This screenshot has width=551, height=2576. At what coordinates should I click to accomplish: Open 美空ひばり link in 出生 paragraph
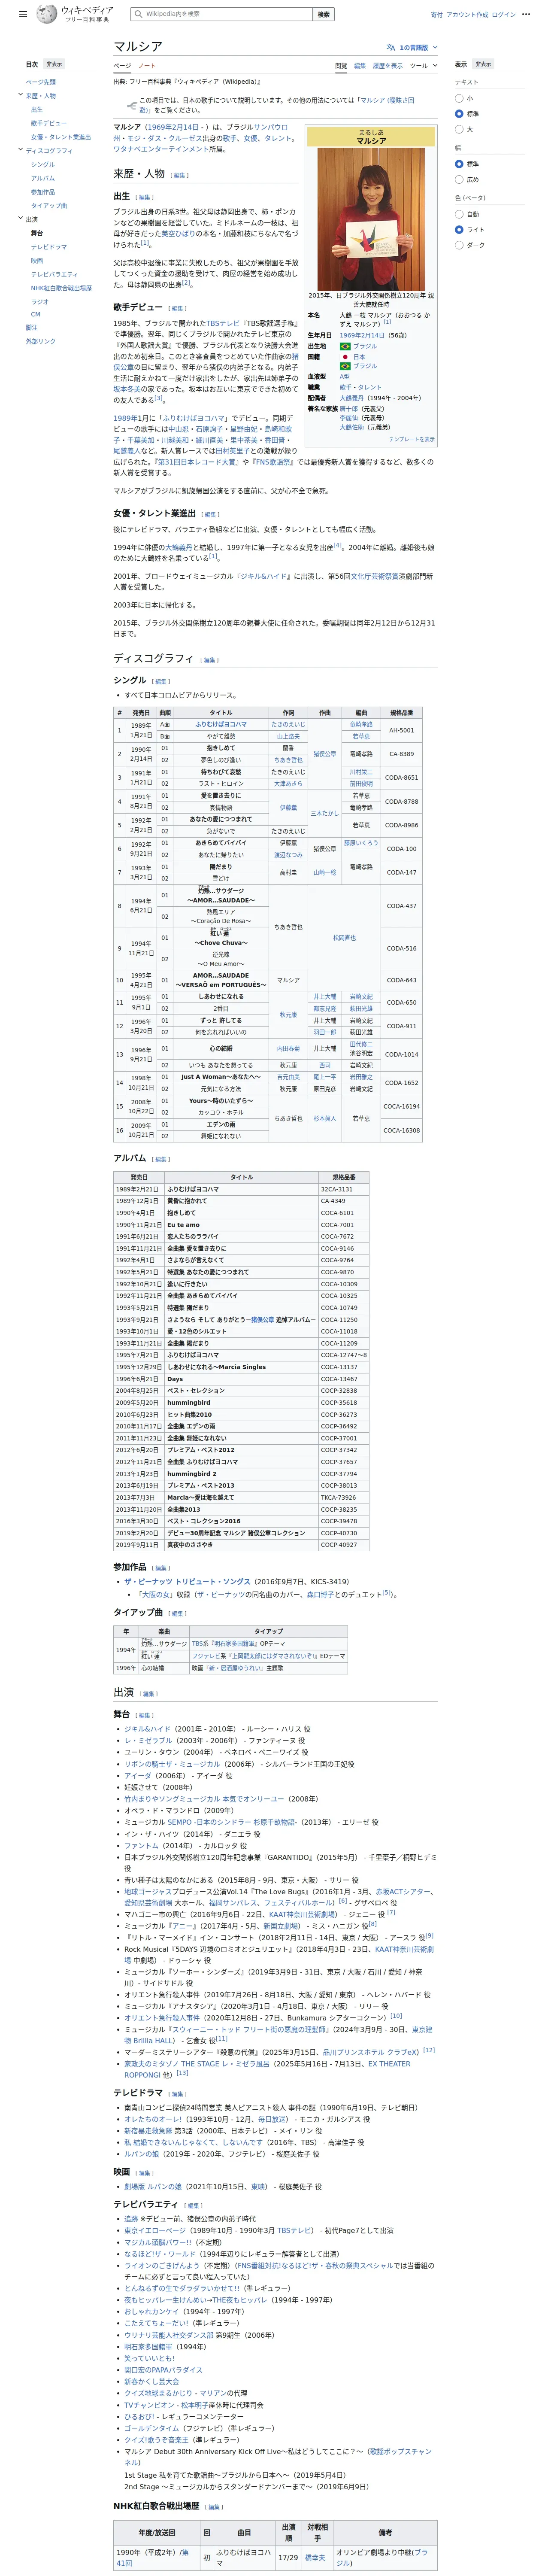(179, 233)
